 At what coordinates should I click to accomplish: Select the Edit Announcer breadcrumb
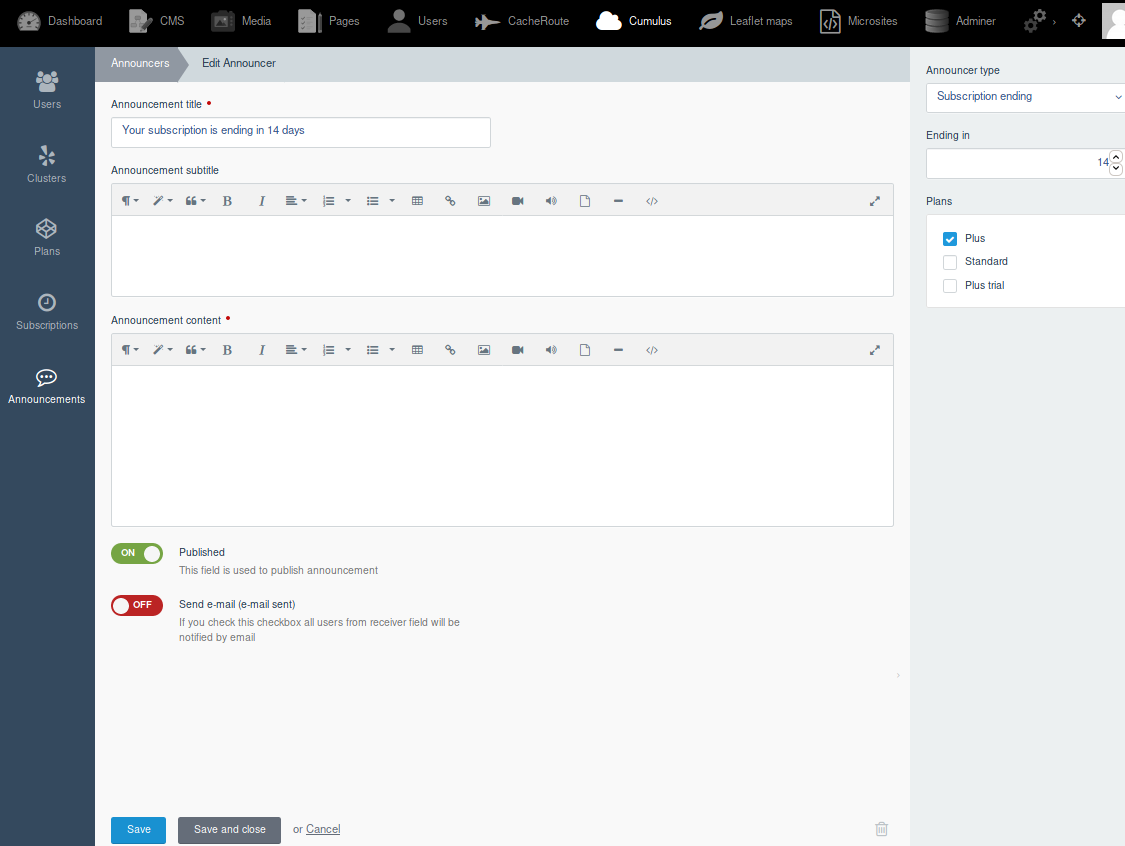coord(239,63)
